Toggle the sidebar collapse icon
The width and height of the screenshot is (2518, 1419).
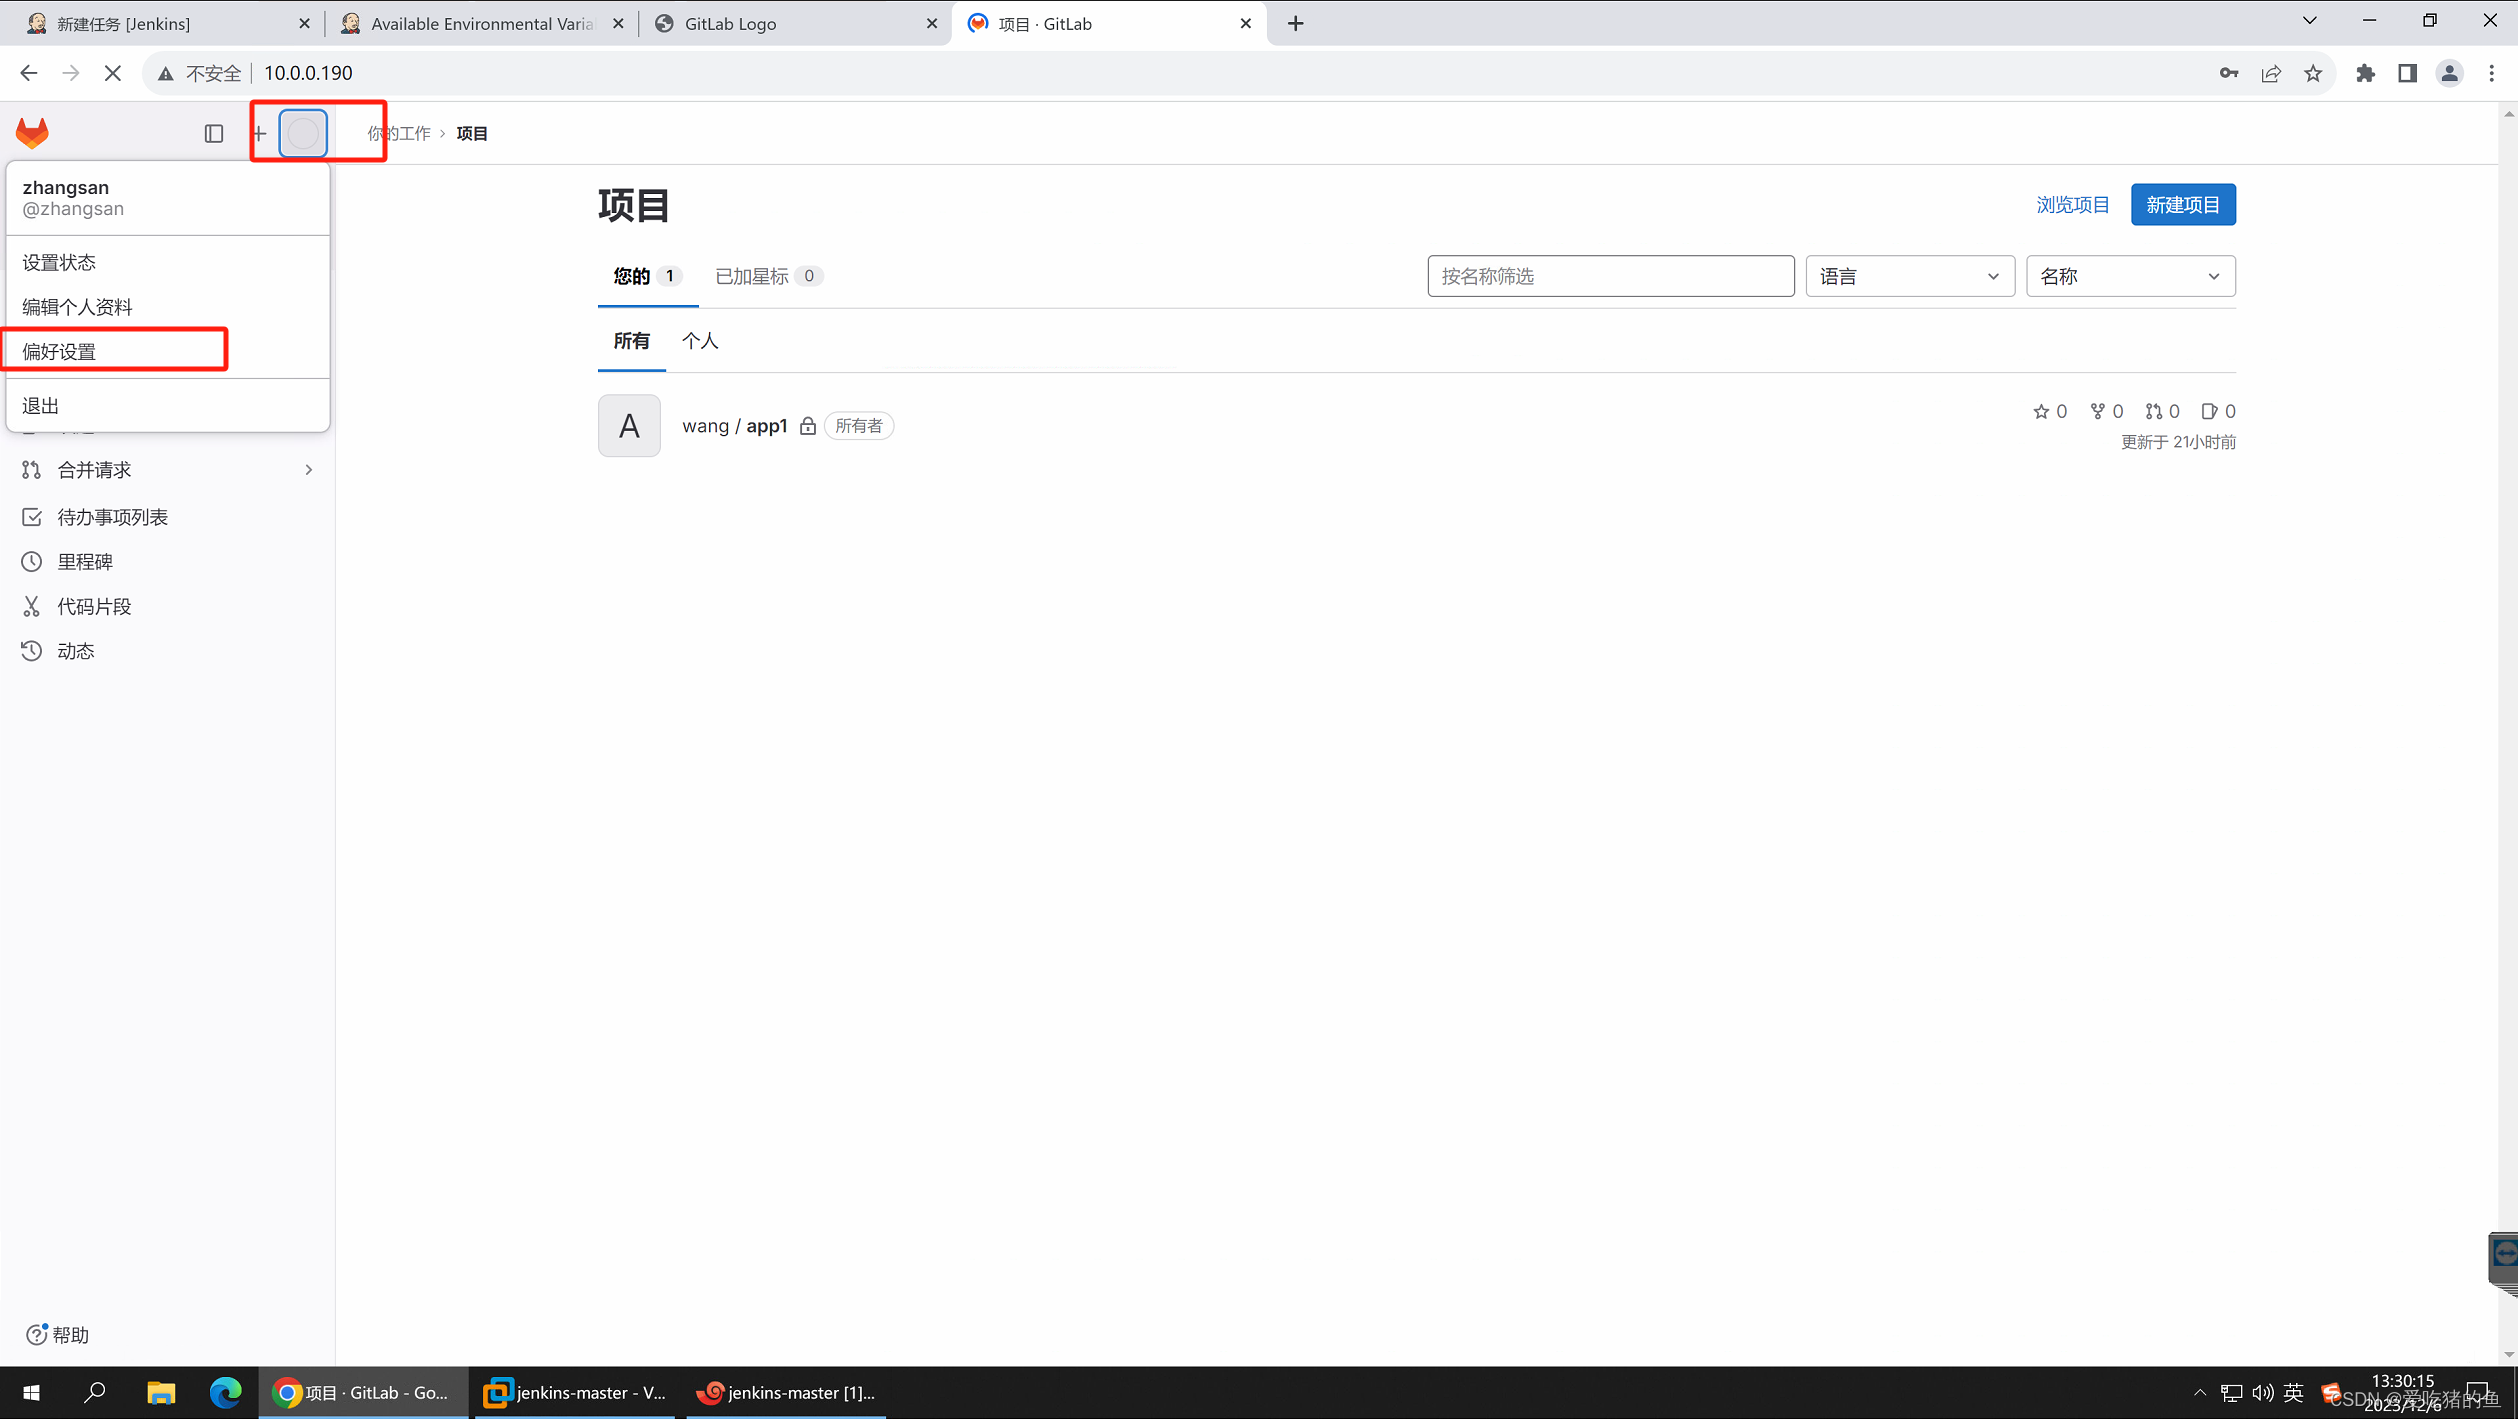click(x=214, y=133)
